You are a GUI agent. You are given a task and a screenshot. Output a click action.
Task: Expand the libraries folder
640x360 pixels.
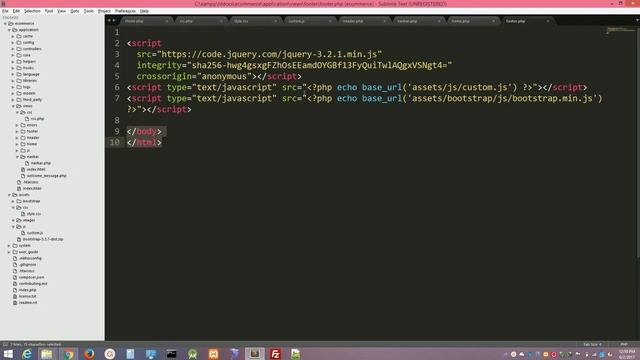(13, 80)
